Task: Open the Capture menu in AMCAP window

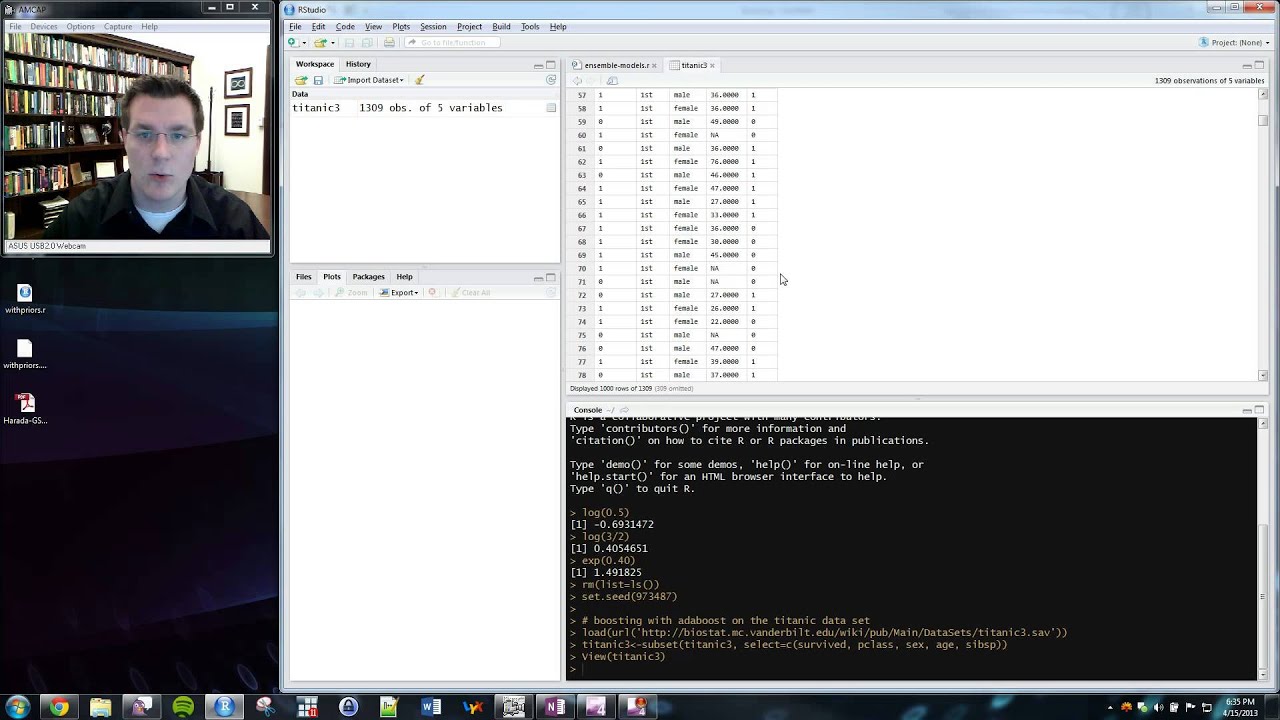Action: pyautogui.click(x=117, y=27)
